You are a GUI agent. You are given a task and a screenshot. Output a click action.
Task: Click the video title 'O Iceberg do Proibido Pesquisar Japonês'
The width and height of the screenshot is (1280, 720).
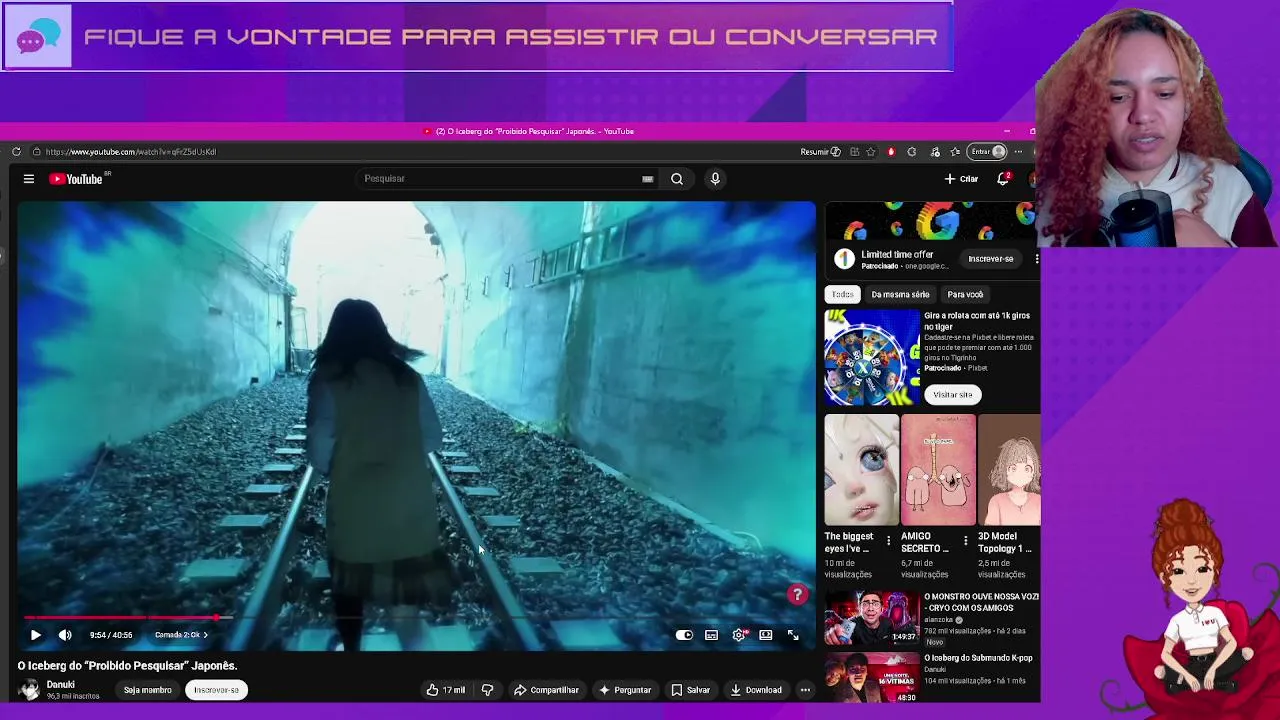127,666
